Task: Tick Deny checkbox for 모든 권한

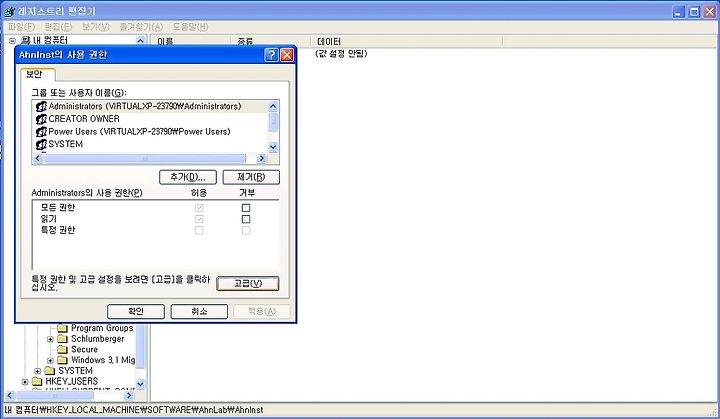Action: [246, 208]
